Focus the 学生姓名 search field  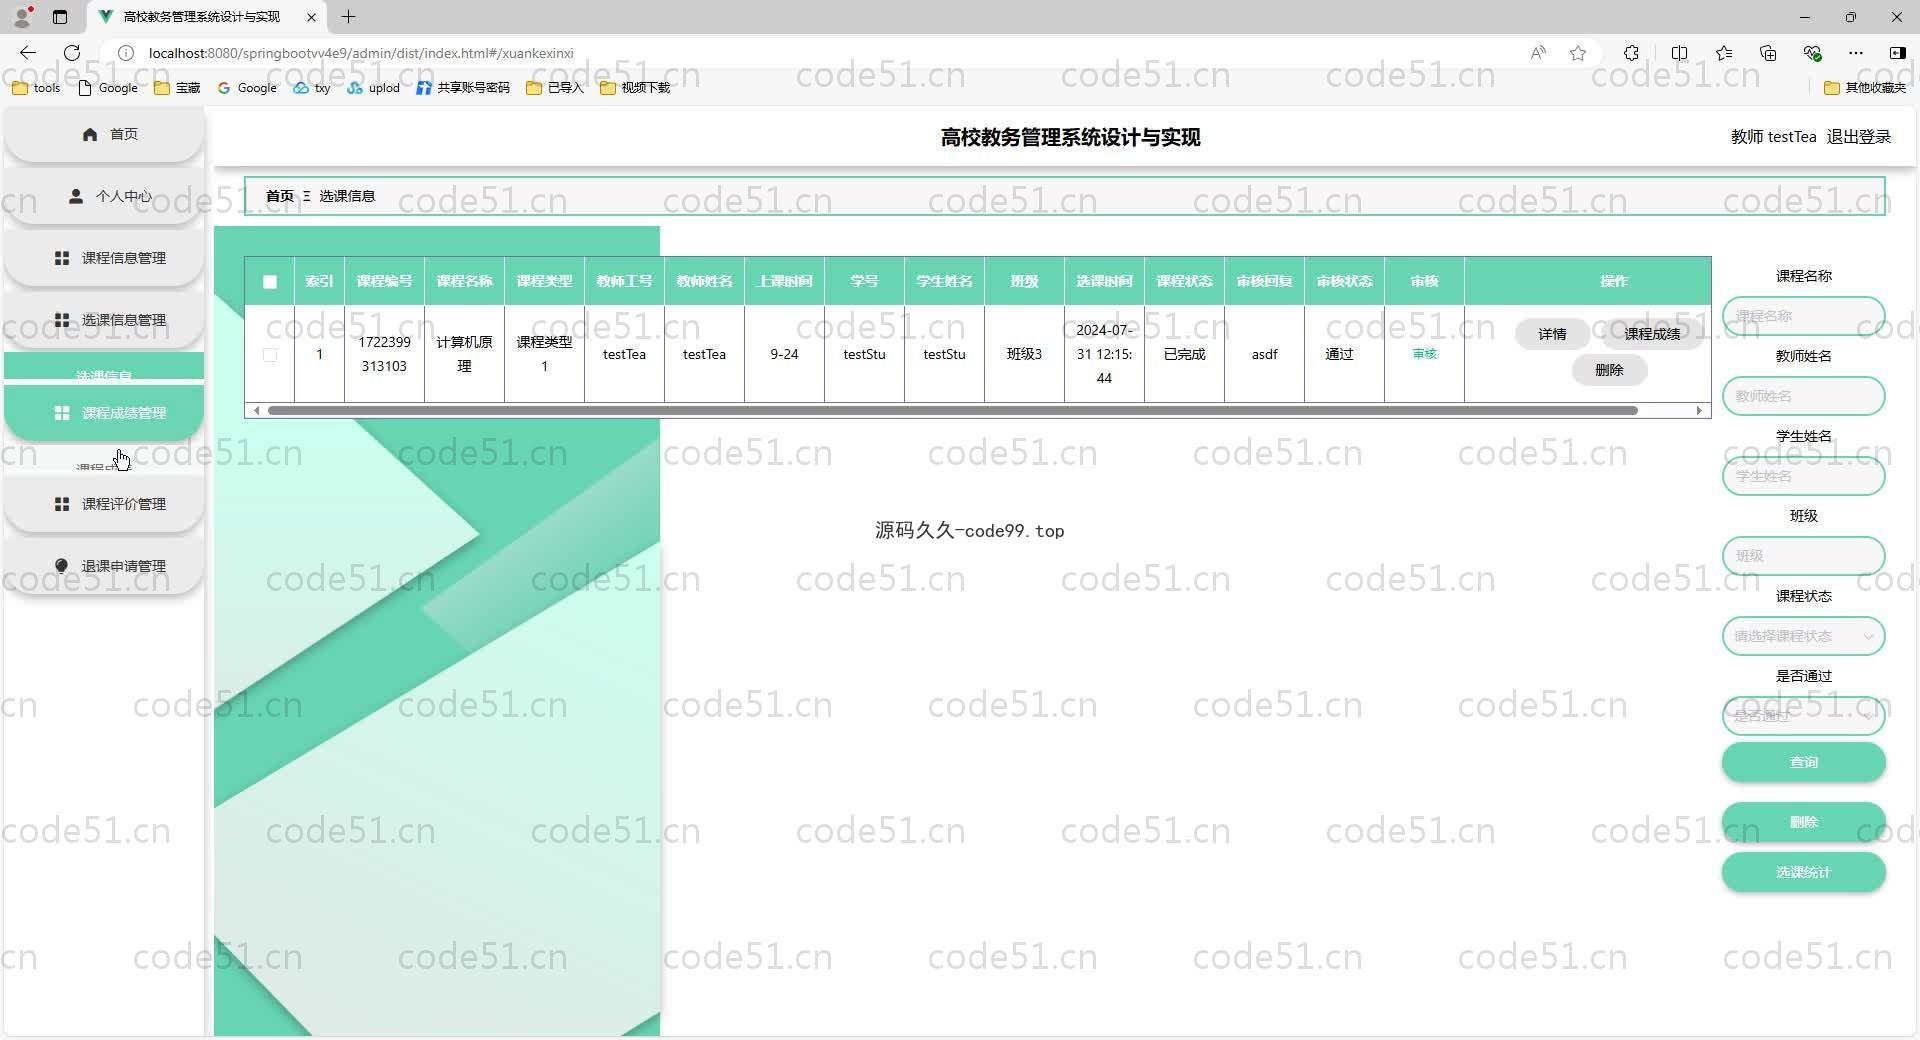tap(1803, 476)
